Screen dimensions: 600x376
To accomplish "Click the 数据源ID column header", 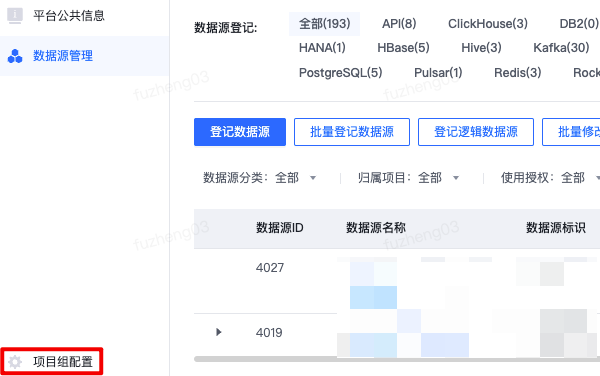I will [x=280, y=228].
